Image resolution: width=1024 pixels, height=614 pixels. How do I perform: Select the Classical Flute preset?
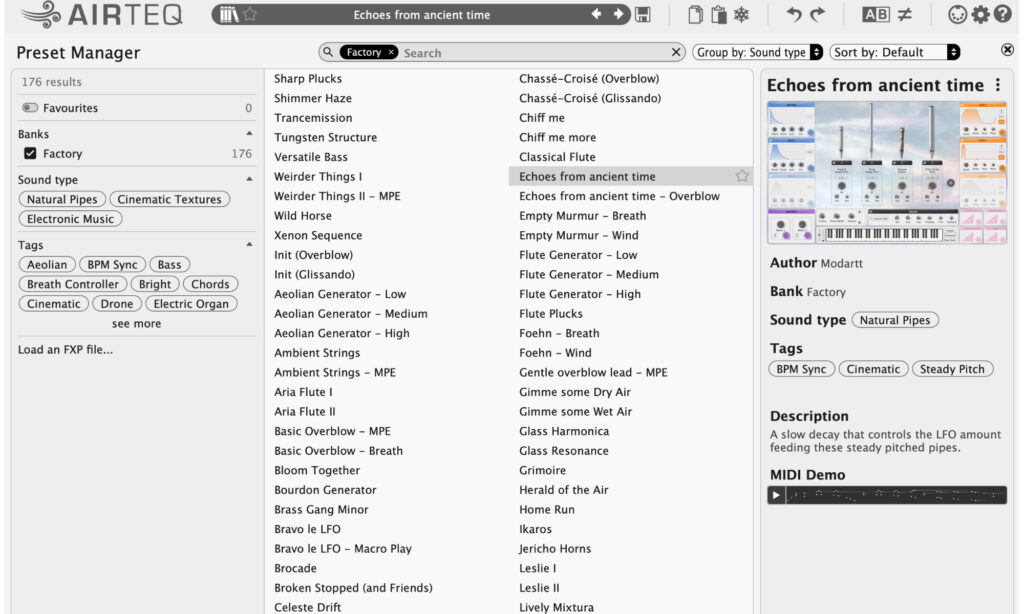[557, 157]
